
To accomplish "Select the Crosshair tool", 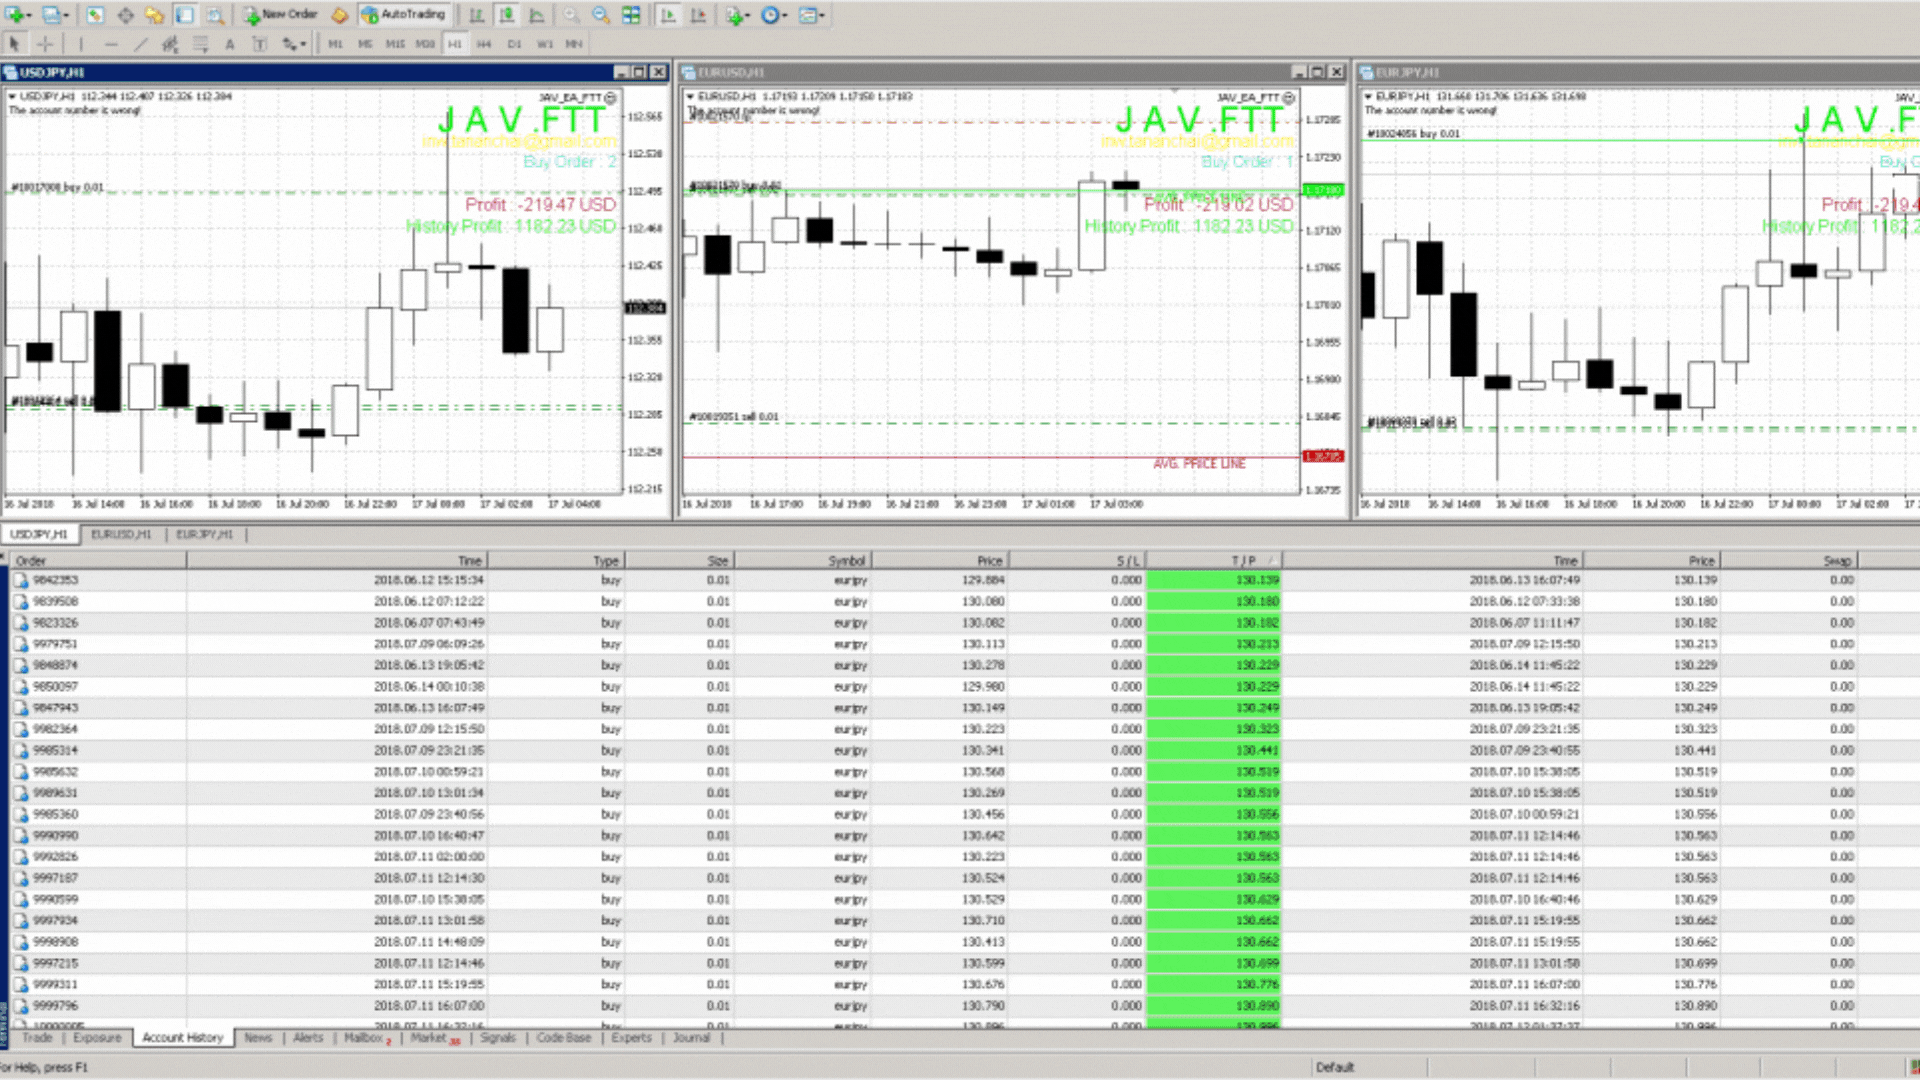I will tap(44, 44).
